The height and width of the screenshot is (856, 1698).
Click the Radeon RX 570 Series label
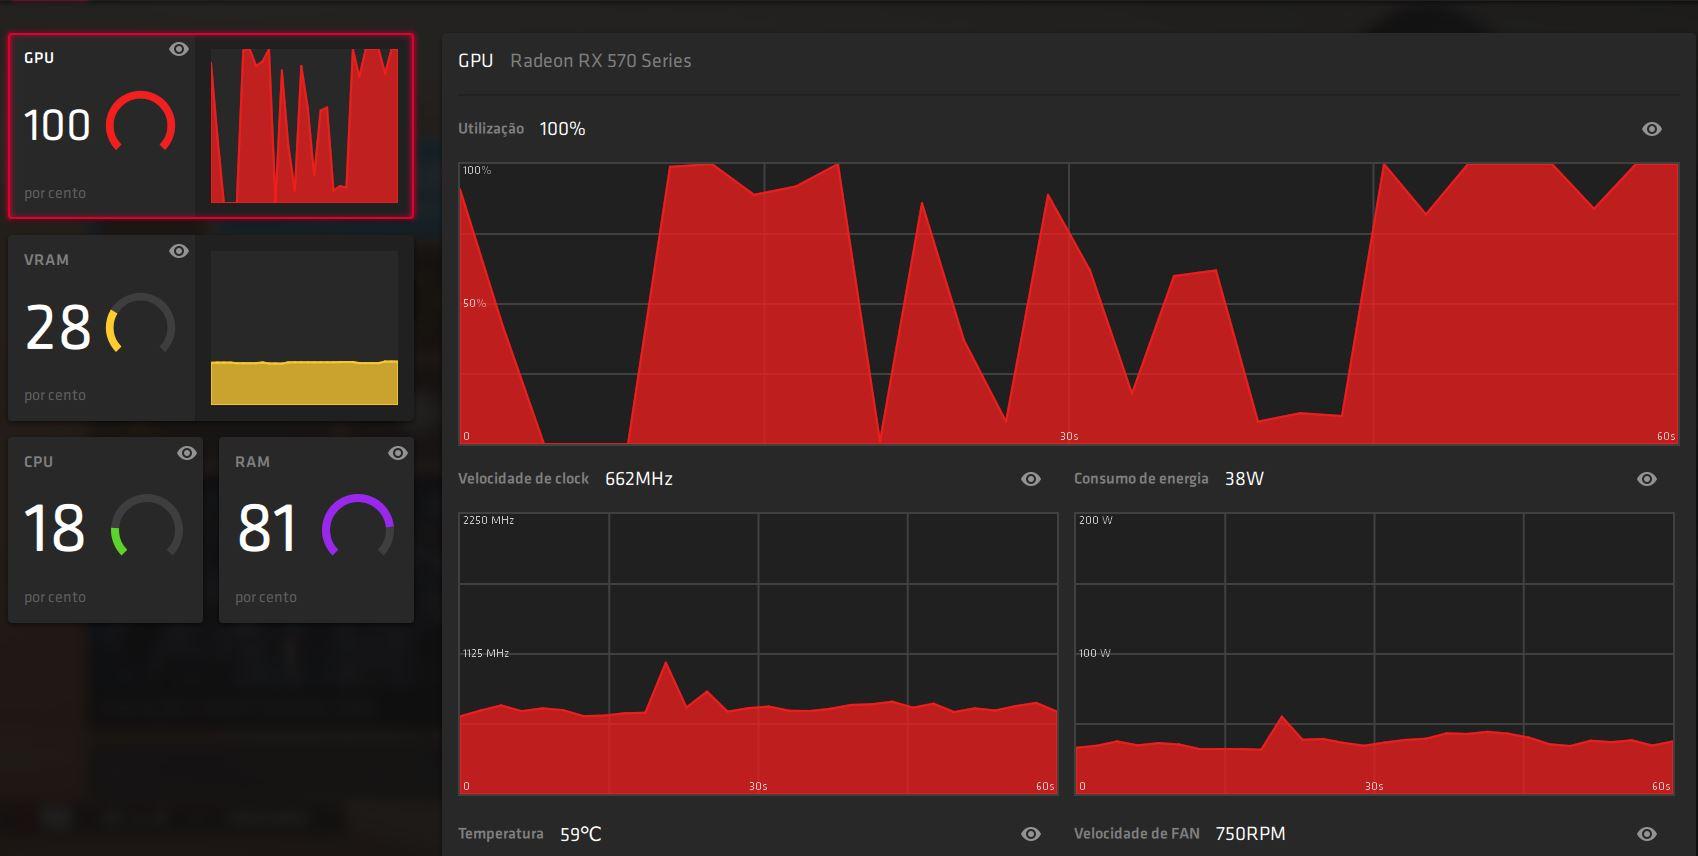pos(600,61)
